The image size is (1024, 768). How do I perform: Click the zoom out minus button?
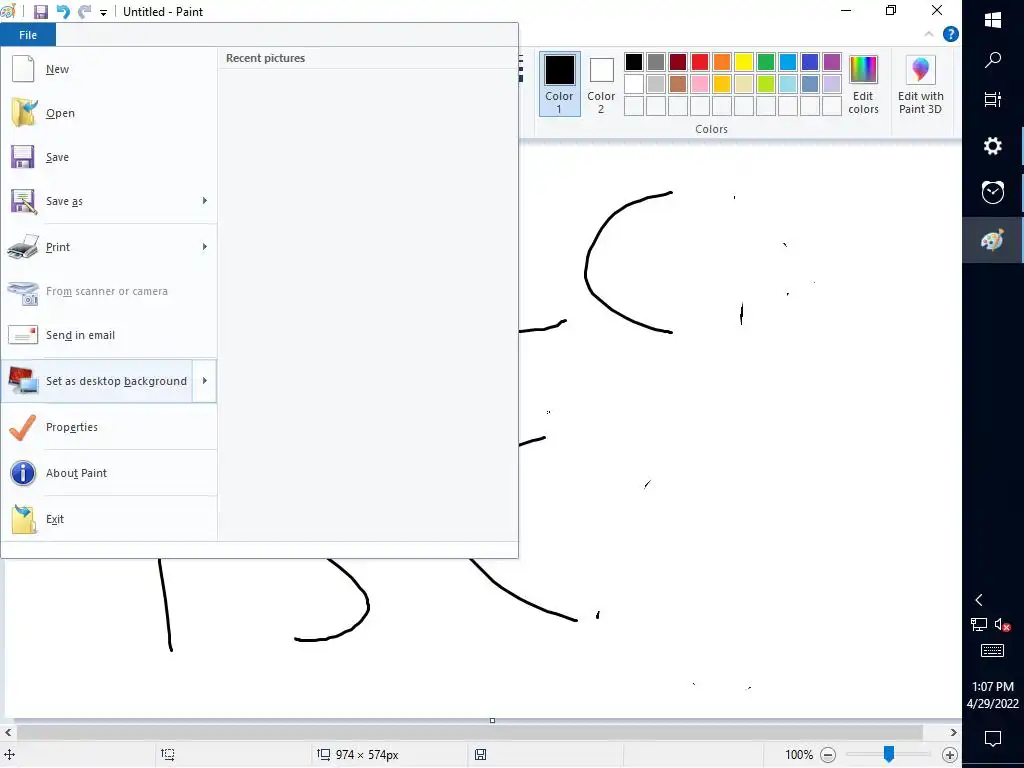(828, 755)
